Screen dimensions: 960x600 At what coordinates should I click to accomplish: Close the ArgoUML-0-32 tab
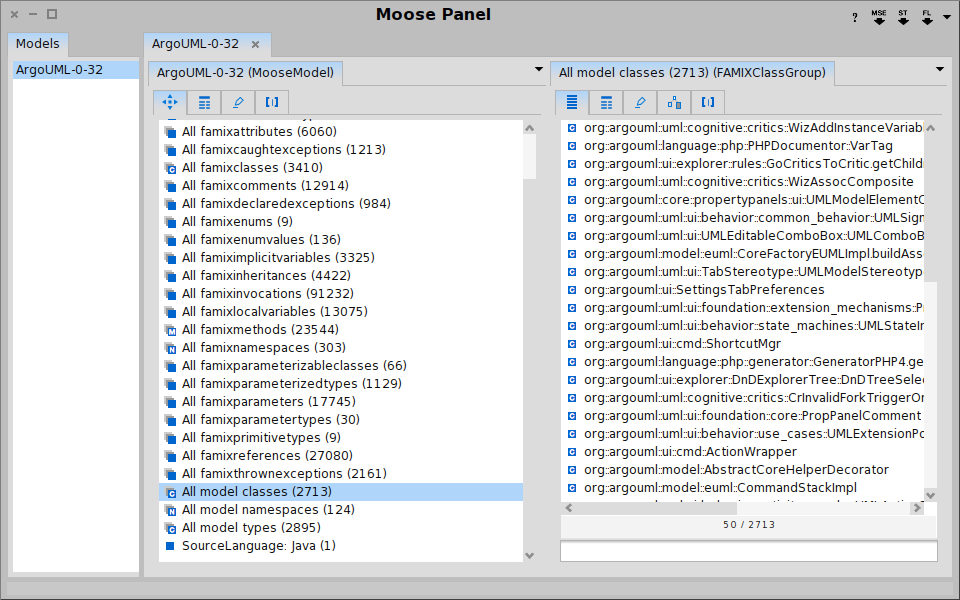(x=255, y=45)
